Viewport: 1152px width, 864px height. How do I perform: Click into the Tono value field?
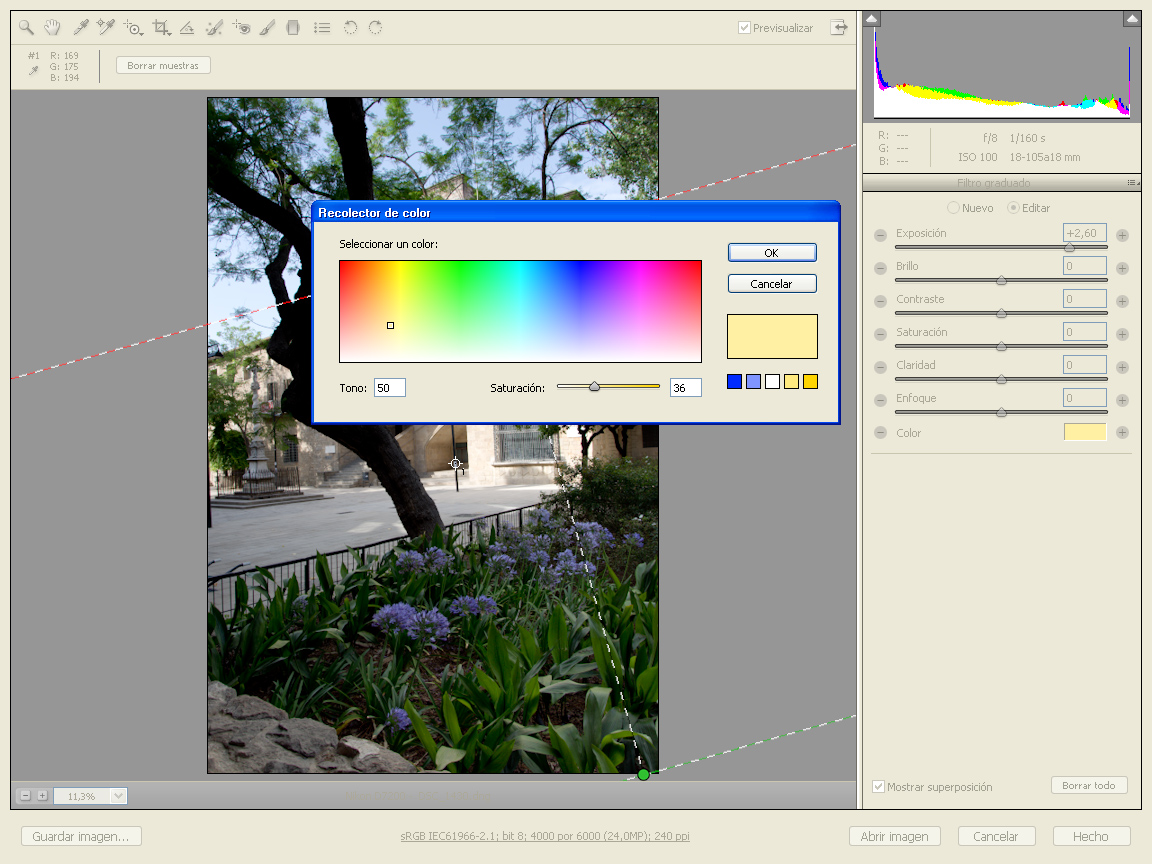coord(389,388)
